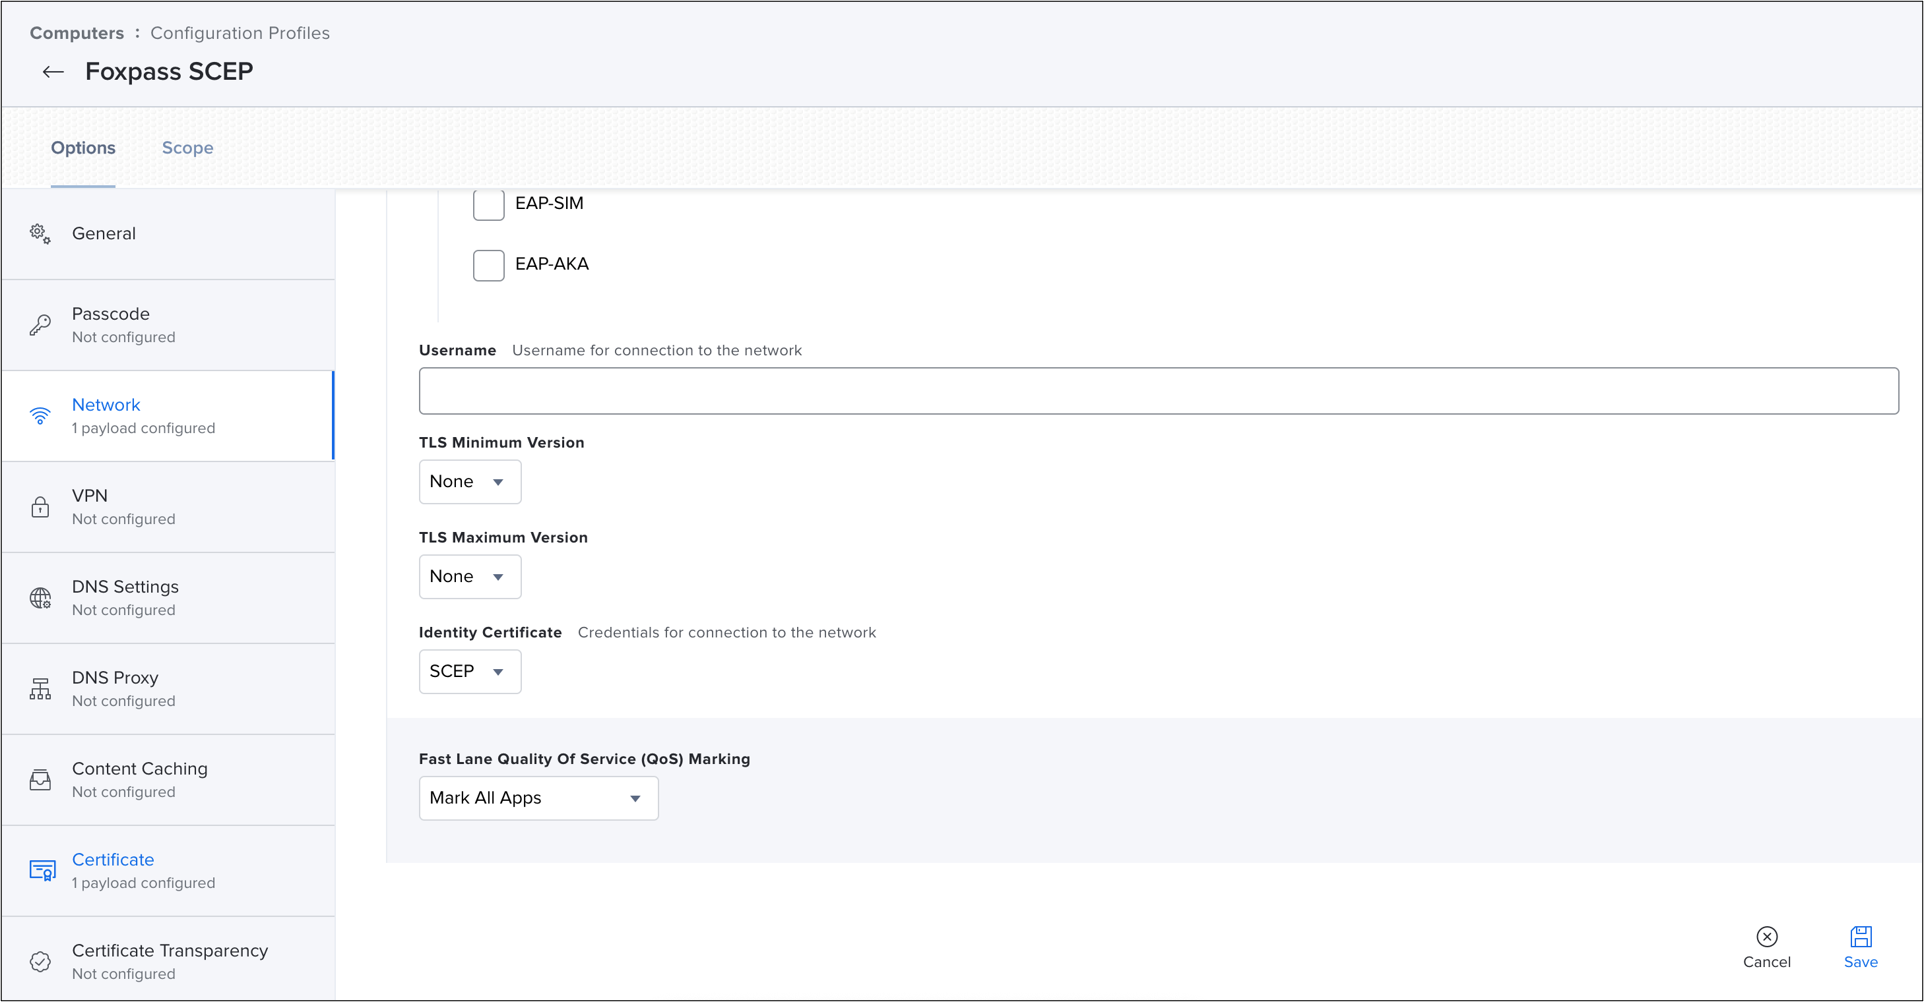
Task: Click the '1 payload configured' text under Network
Action: 143,428
